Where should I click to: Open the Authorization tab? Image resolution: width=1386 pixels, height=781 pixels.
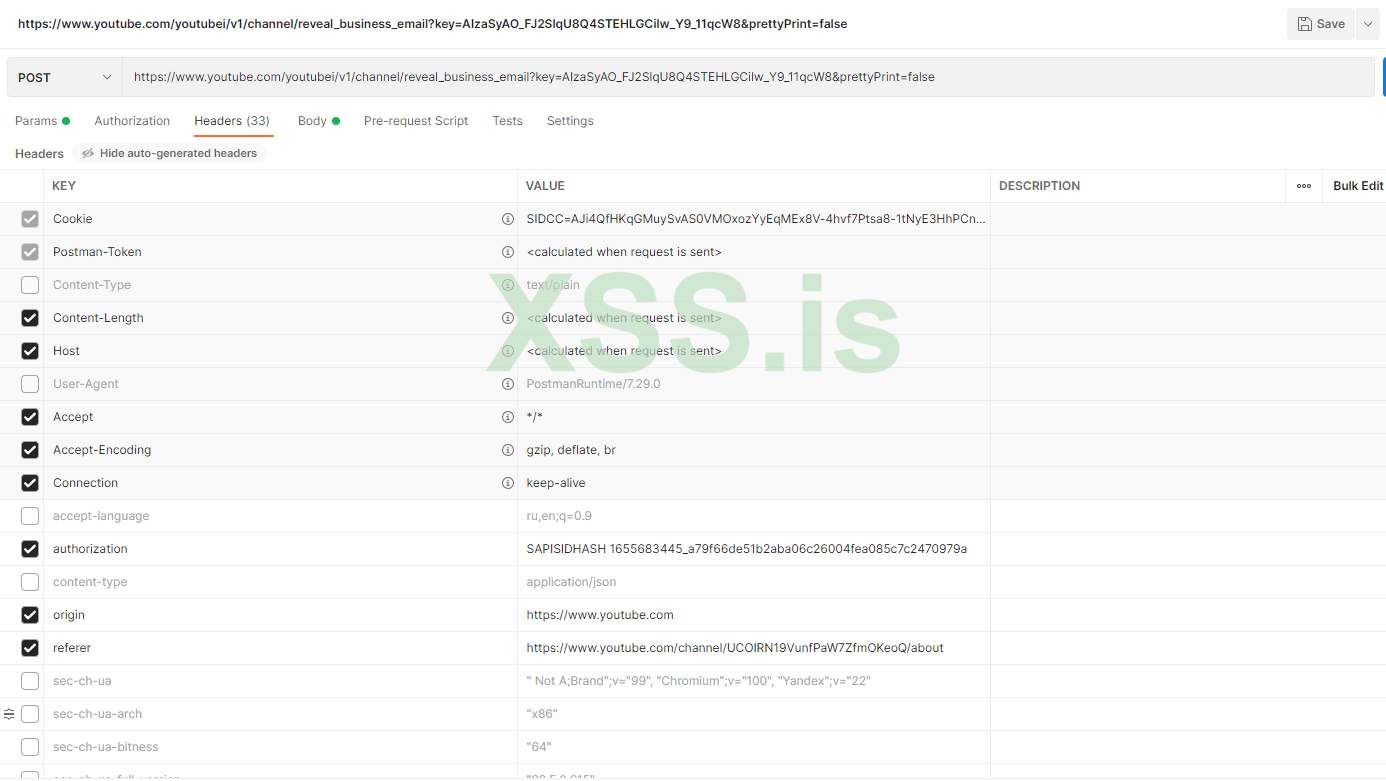(x=132, y=121)
